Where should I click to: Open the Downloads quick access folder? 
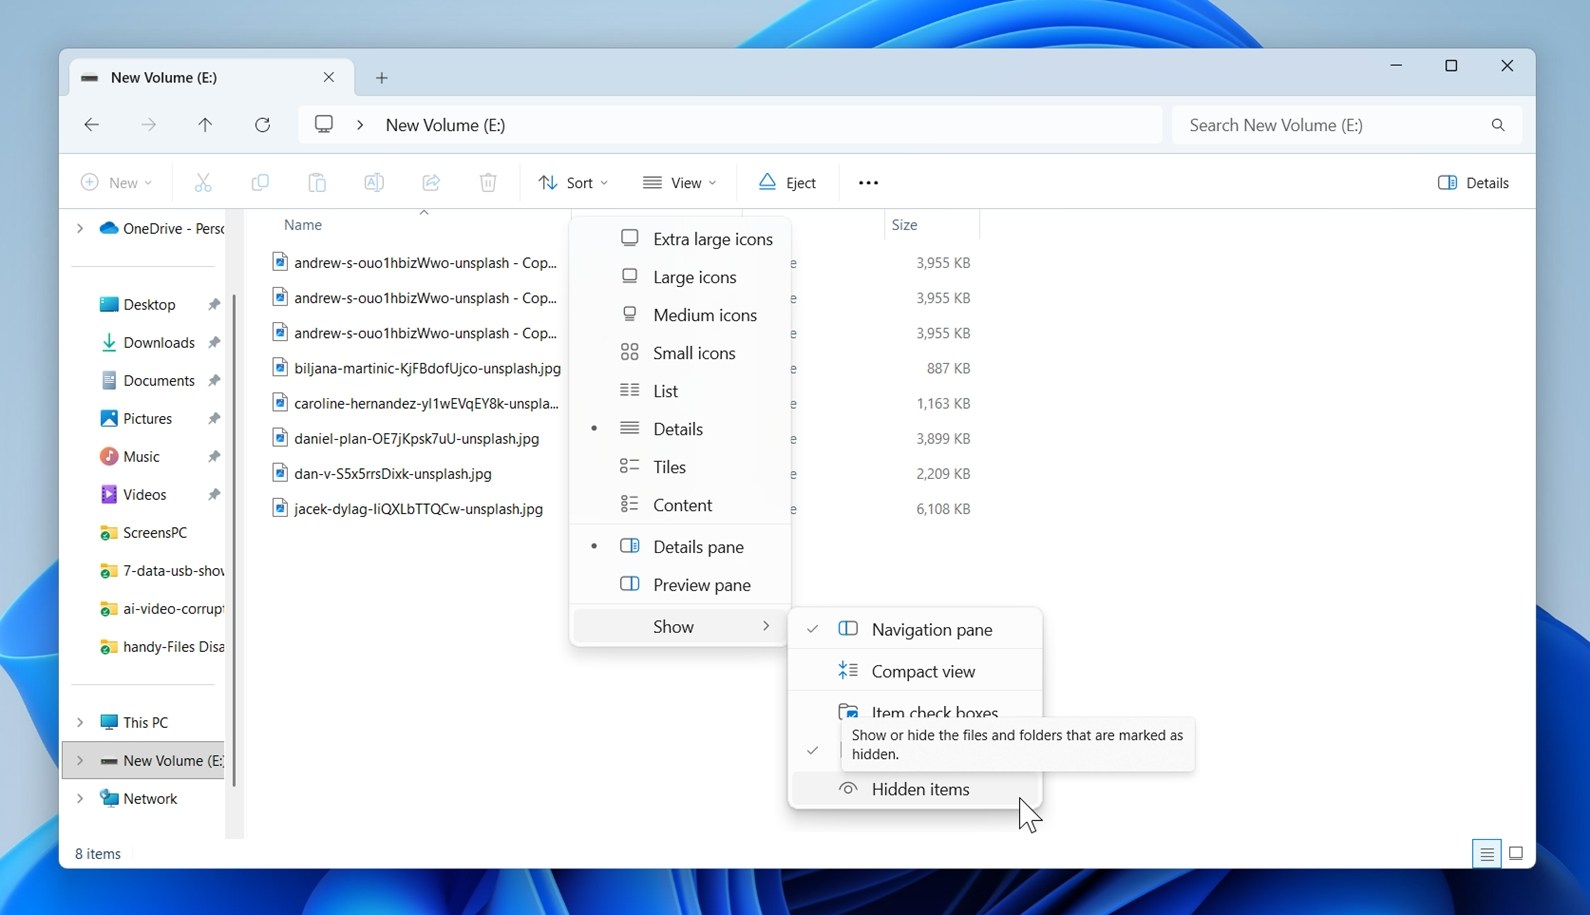[x=158, y=342]
